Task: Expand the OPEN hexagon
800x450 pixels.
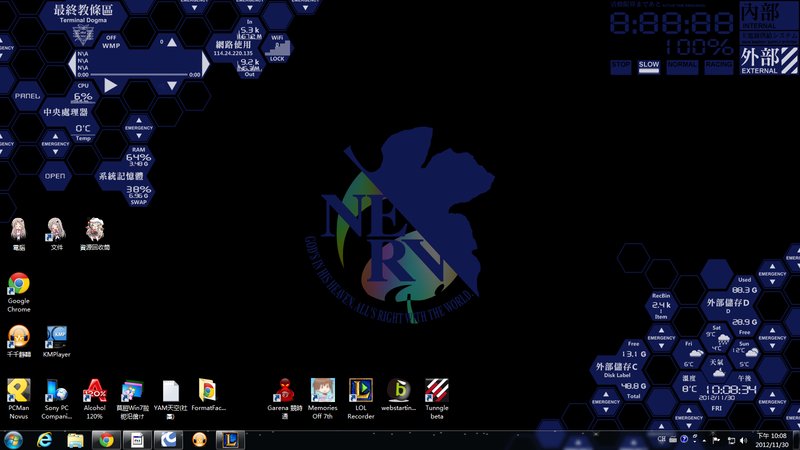Action: 55,176
